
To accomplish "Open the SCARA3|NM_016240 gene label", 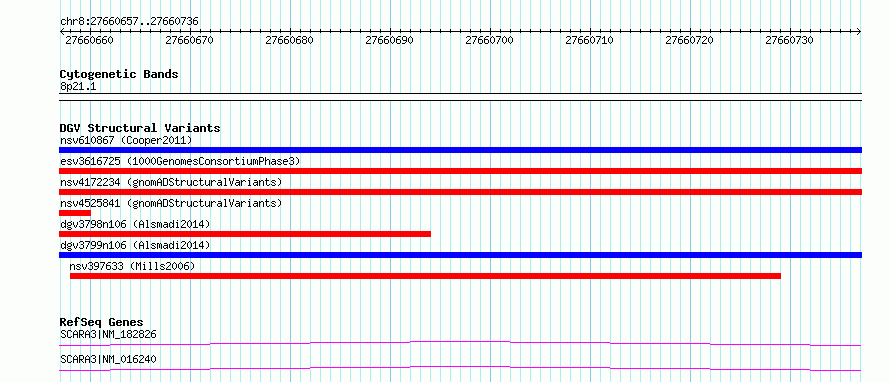I will coord(108,359).
